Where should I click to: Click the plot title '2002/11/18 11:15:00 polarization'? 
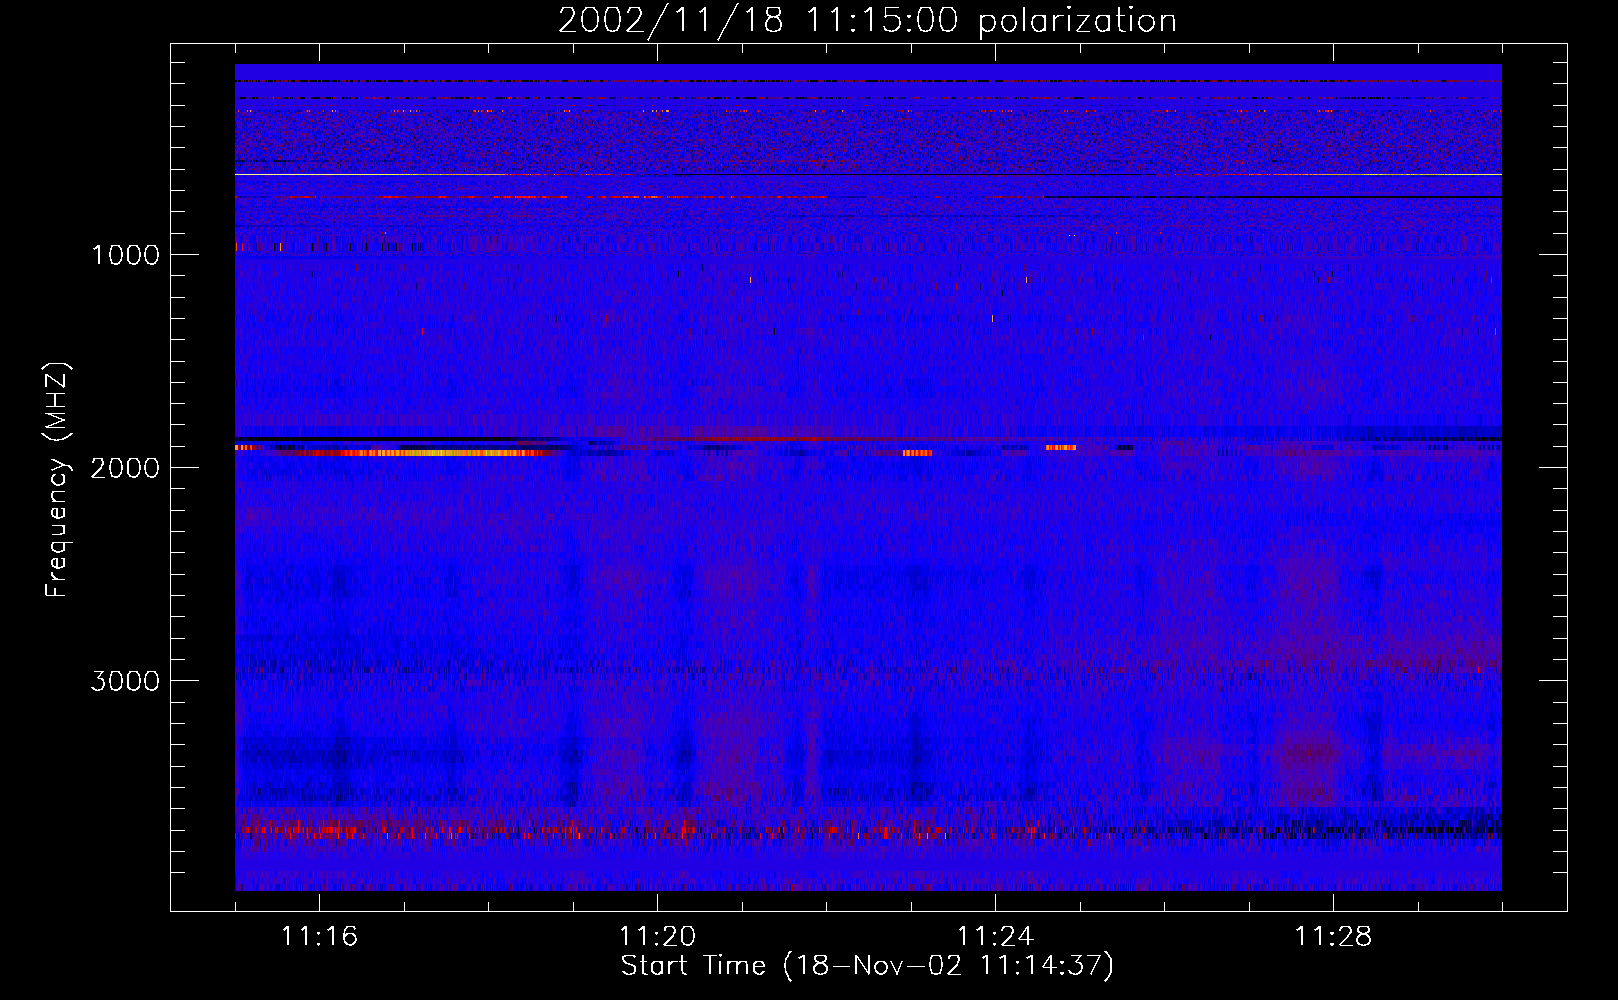coord(867,21)
